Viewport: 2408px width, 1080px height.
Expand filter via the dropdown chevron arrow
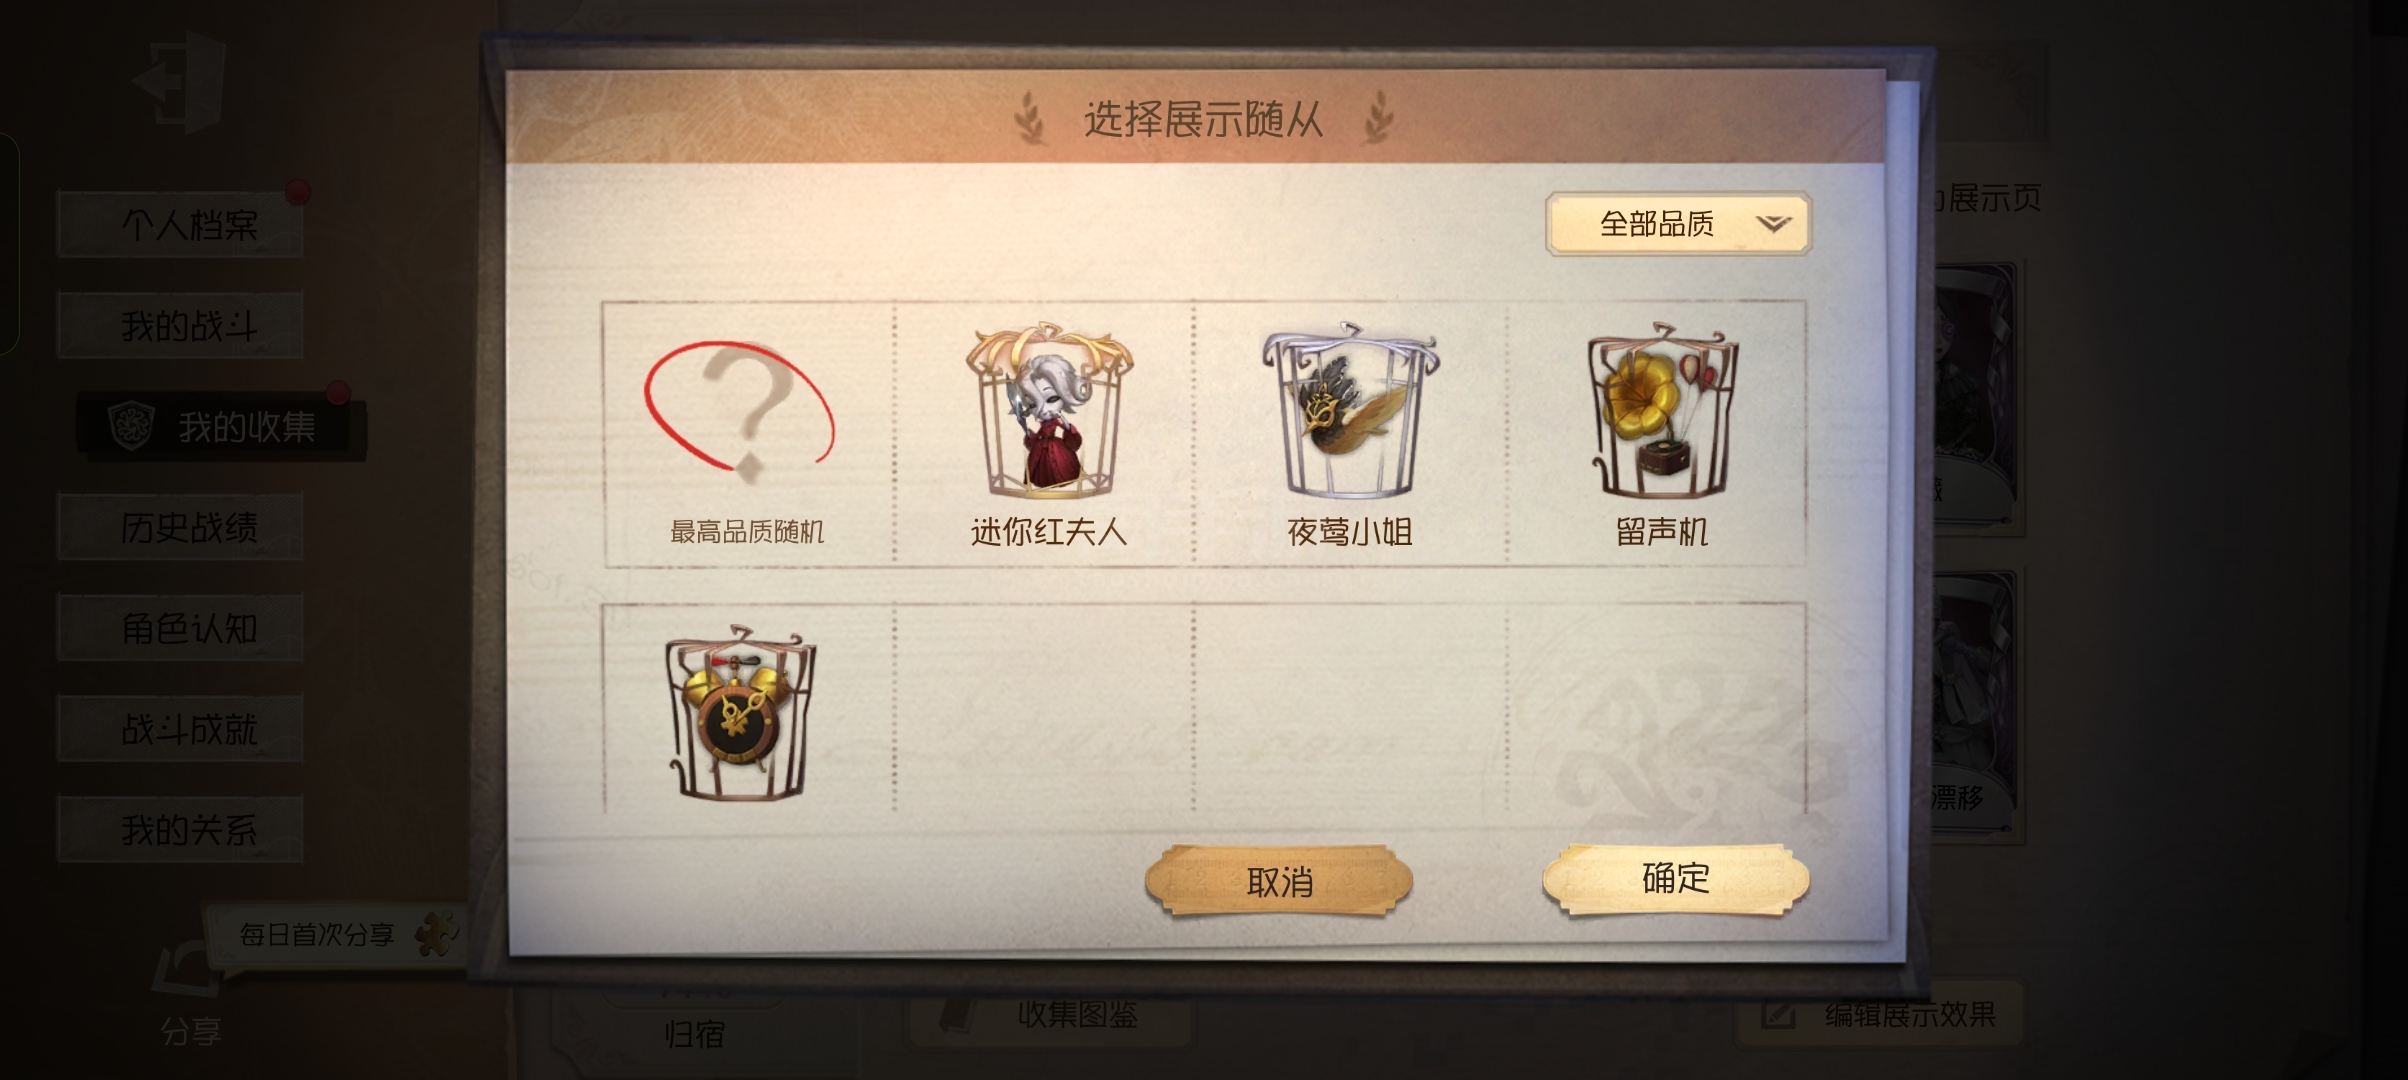[x=1773, y=223]
